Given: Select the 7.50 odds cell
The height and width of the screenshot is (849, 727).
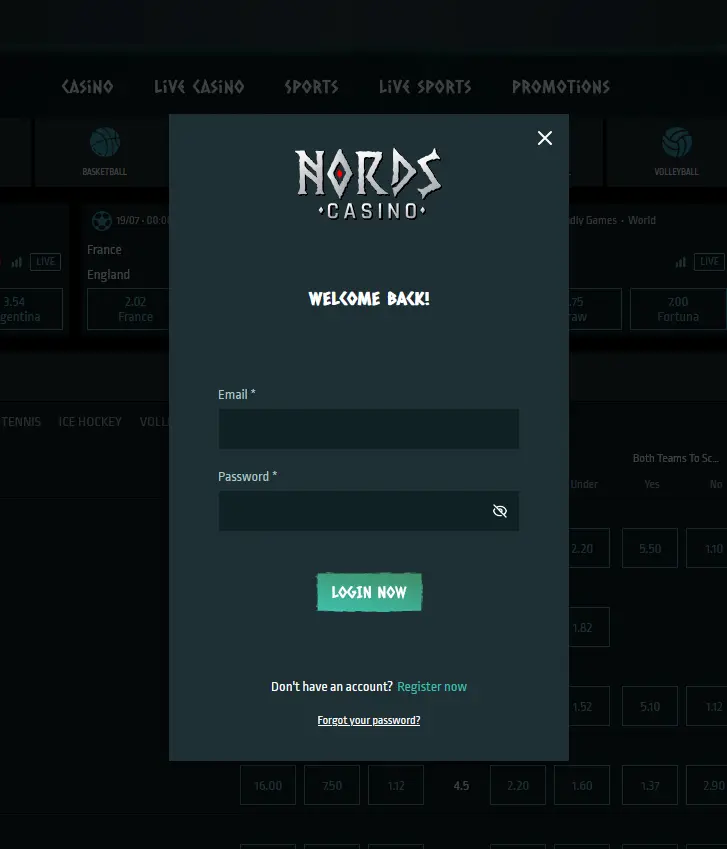Looking at the screenshot, I should [x=332, y=786].
